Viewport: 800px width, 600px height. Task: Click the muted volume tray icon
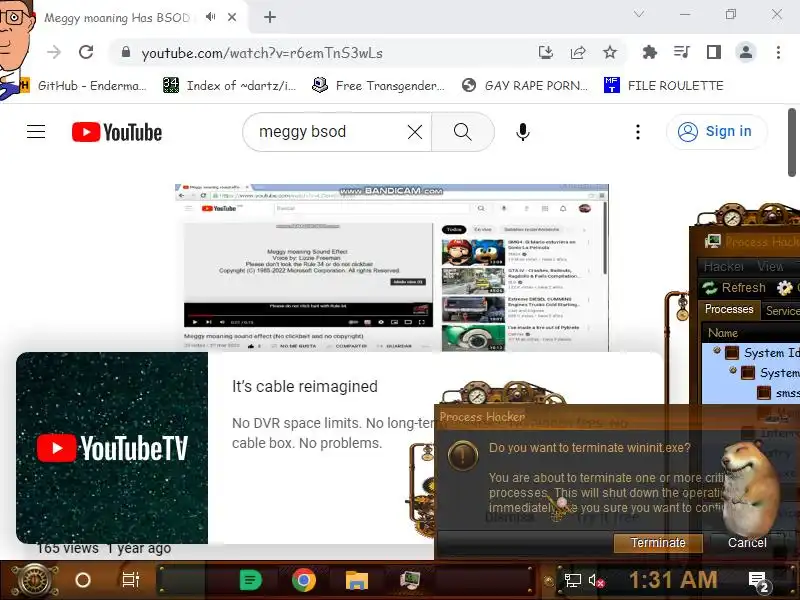[596, 580]
